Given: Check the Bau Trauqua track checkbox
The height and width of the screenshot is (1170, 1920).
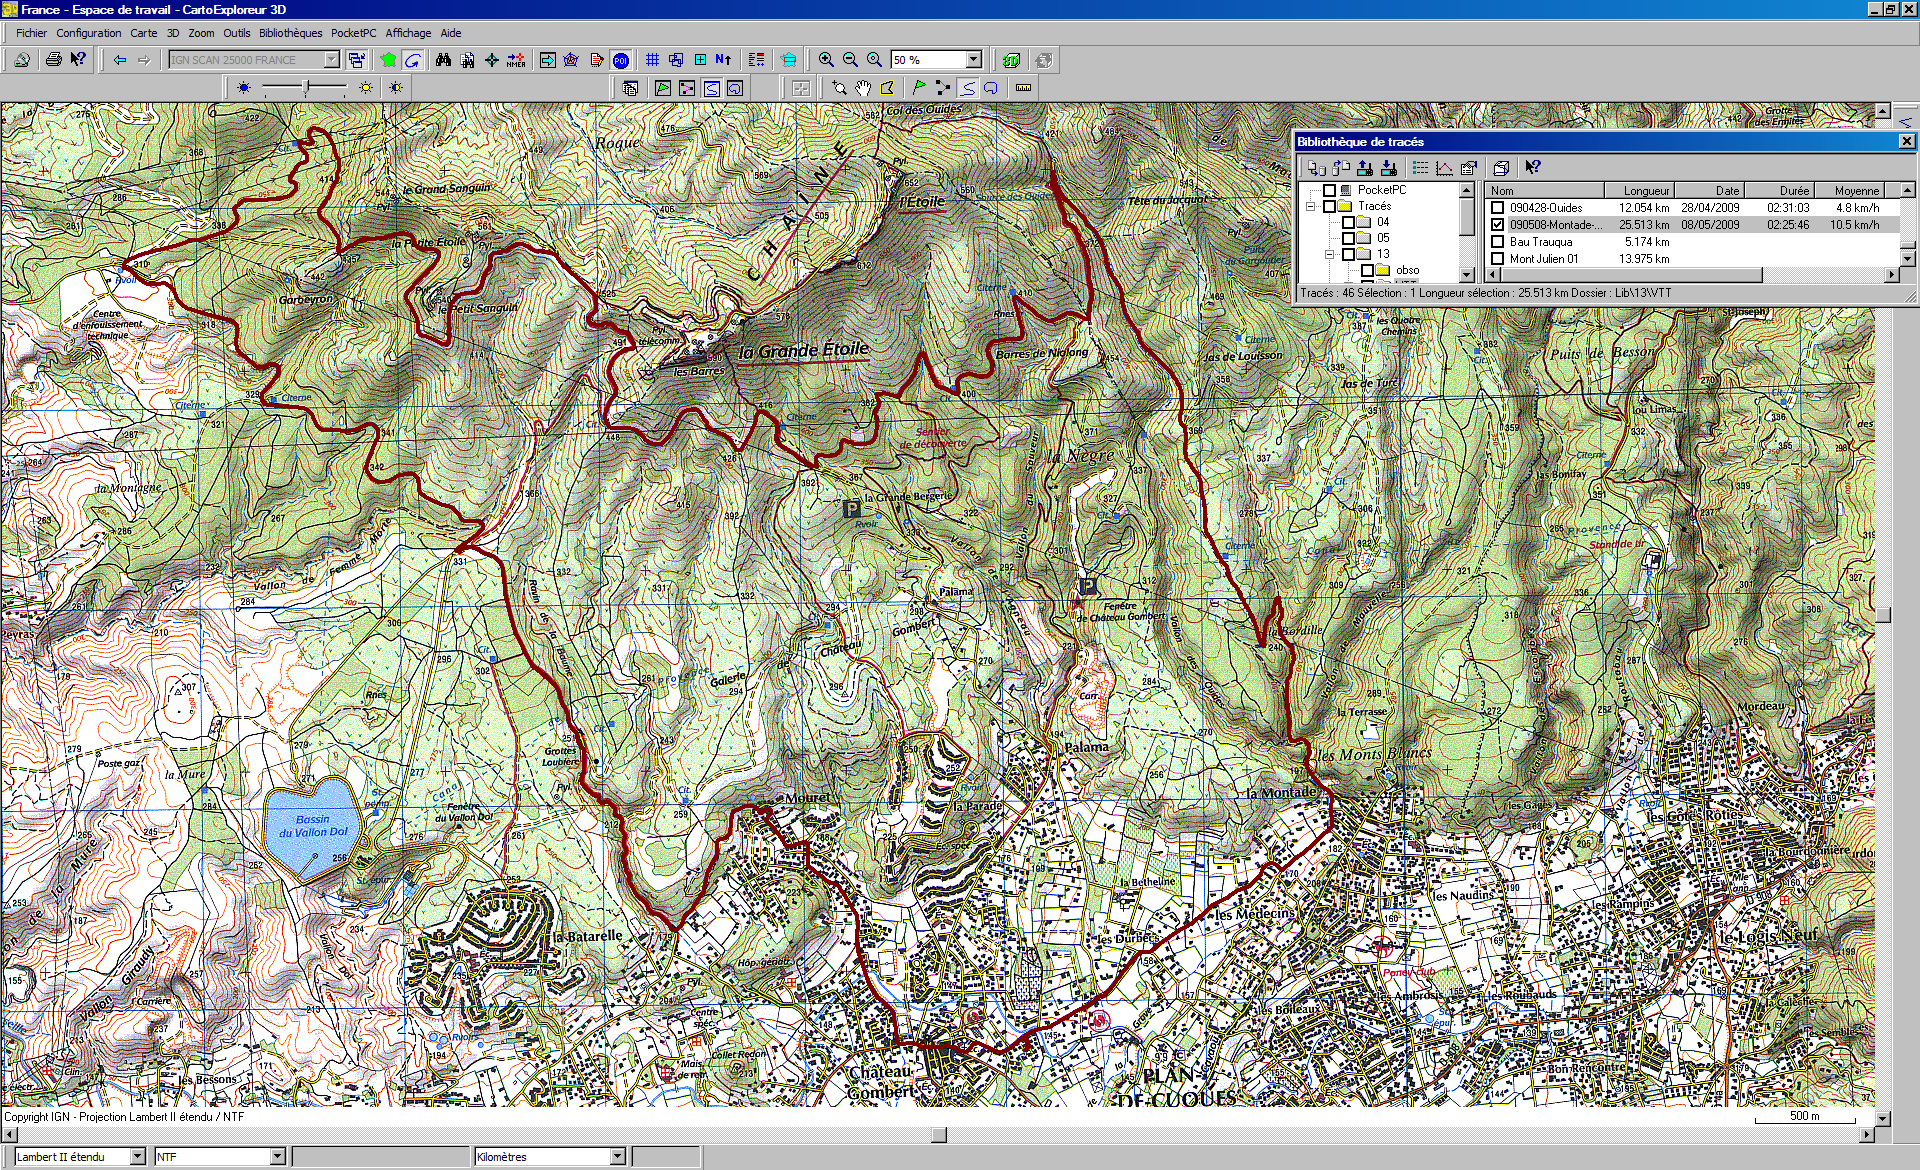Looking at the screenshot, I should [1497, 242].
